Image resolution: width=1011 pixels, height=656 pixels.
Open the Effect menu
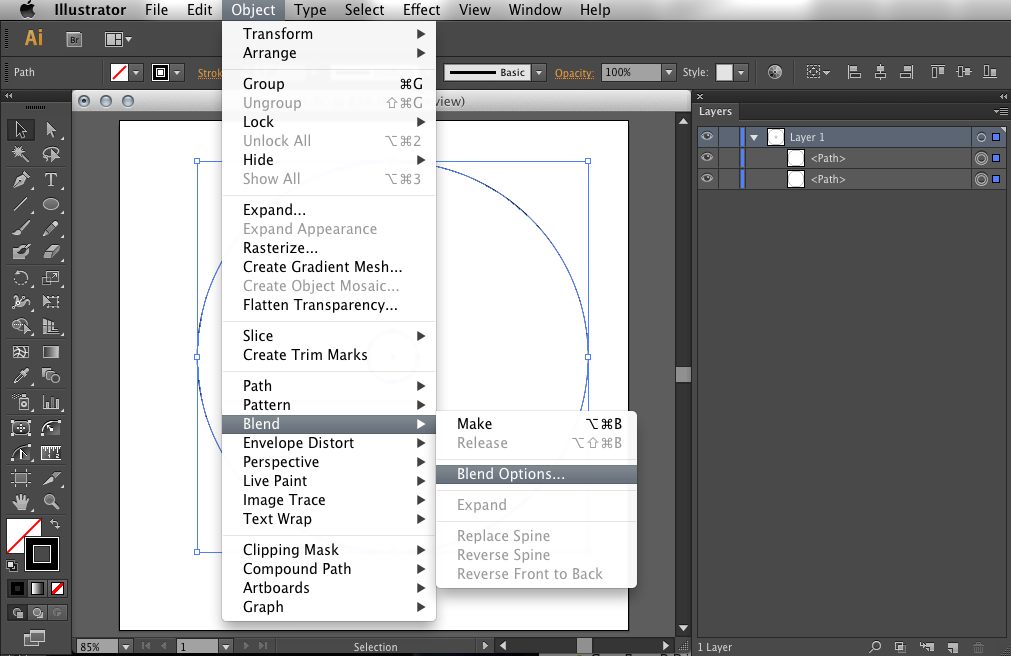(421, 10)
